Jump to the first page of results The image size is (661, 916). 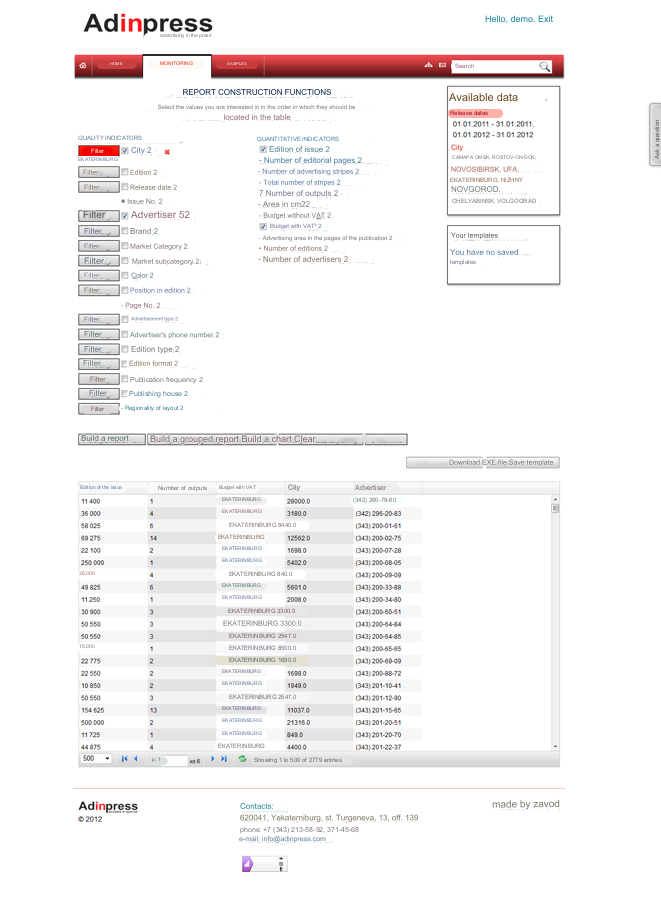click(x=124, y=759)
